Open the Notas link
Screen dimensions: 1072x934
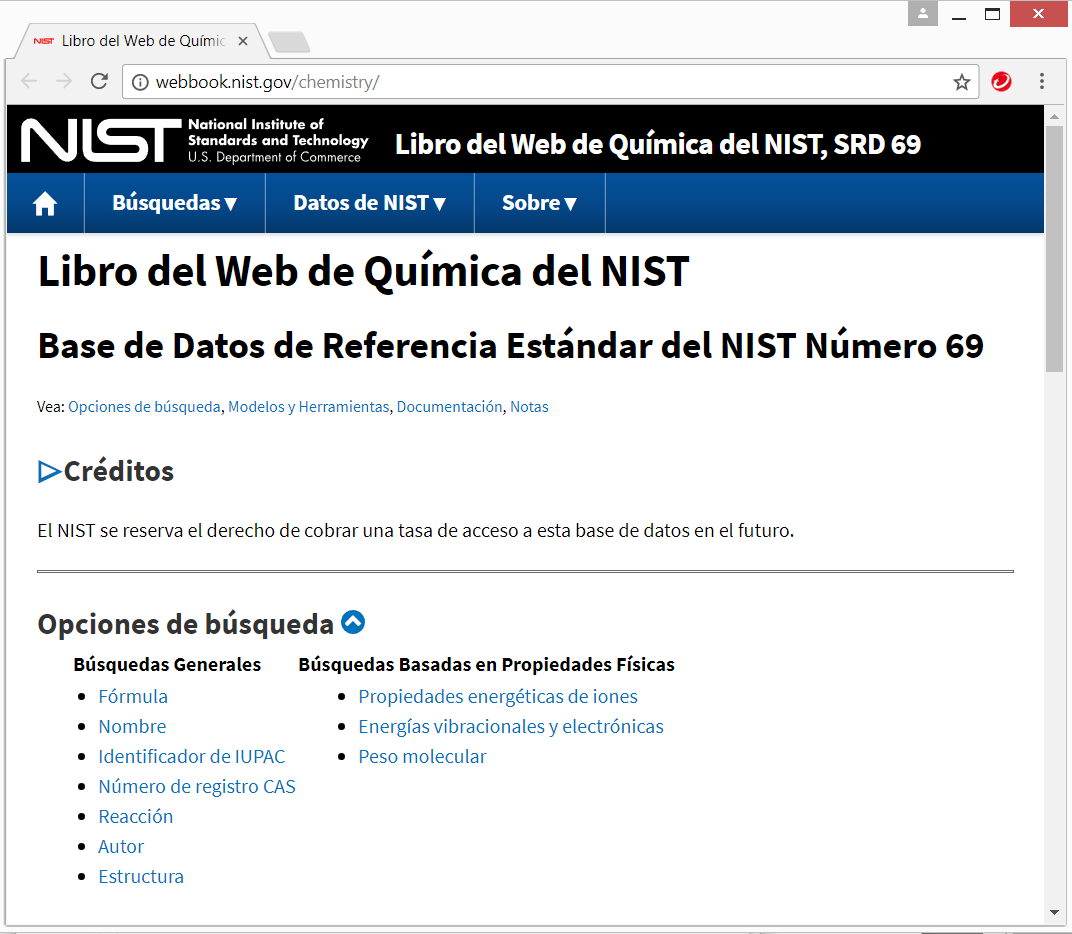pyautogui.click(x=529, y=407)
